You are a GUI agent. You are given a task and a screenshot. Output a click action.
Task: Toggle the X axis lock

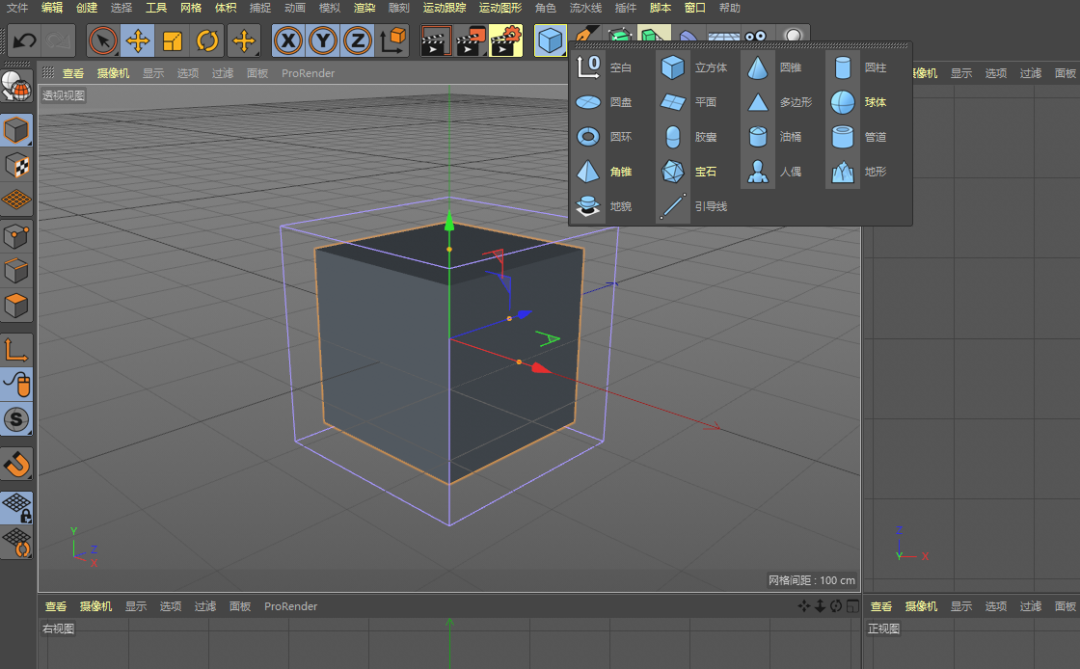tap(289, 41)
